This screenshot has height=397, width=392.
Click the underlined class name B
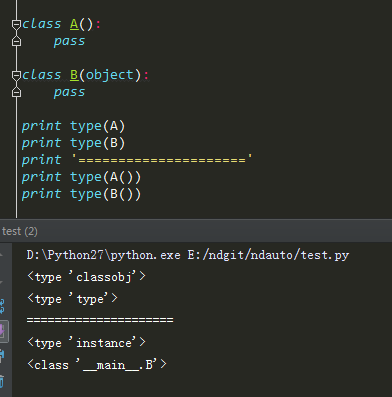[74, 75]
